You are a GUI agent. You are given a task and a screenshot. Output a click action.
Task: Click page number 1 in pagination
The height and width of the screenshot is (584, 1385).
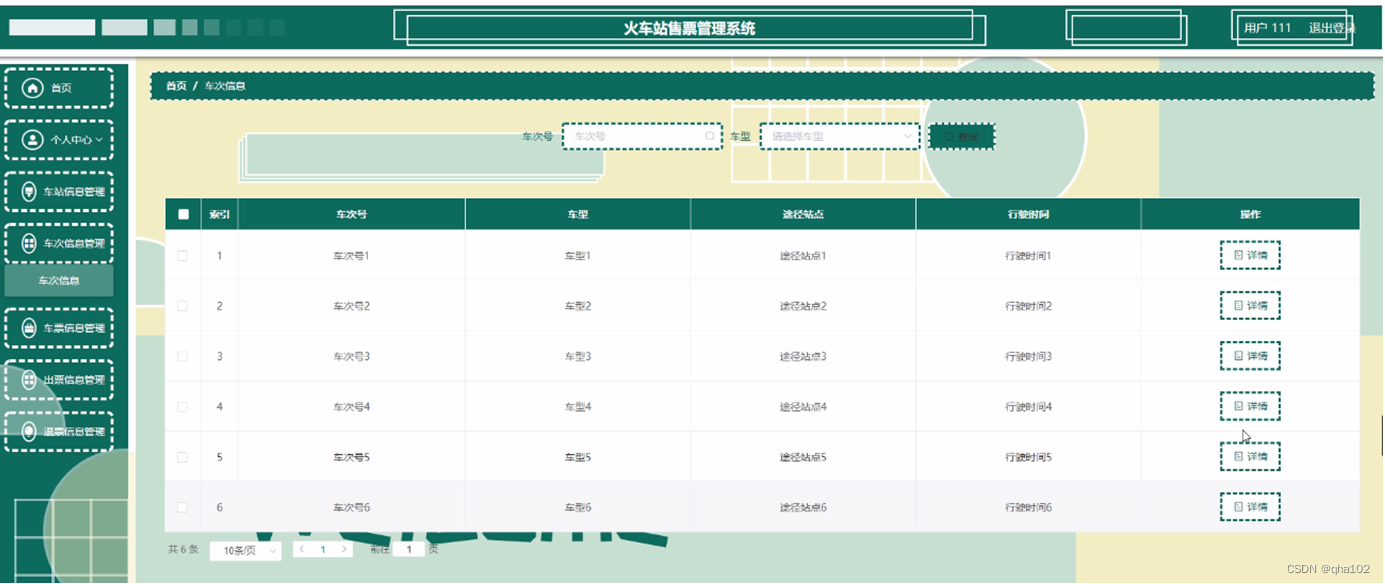tap(322, 549)
